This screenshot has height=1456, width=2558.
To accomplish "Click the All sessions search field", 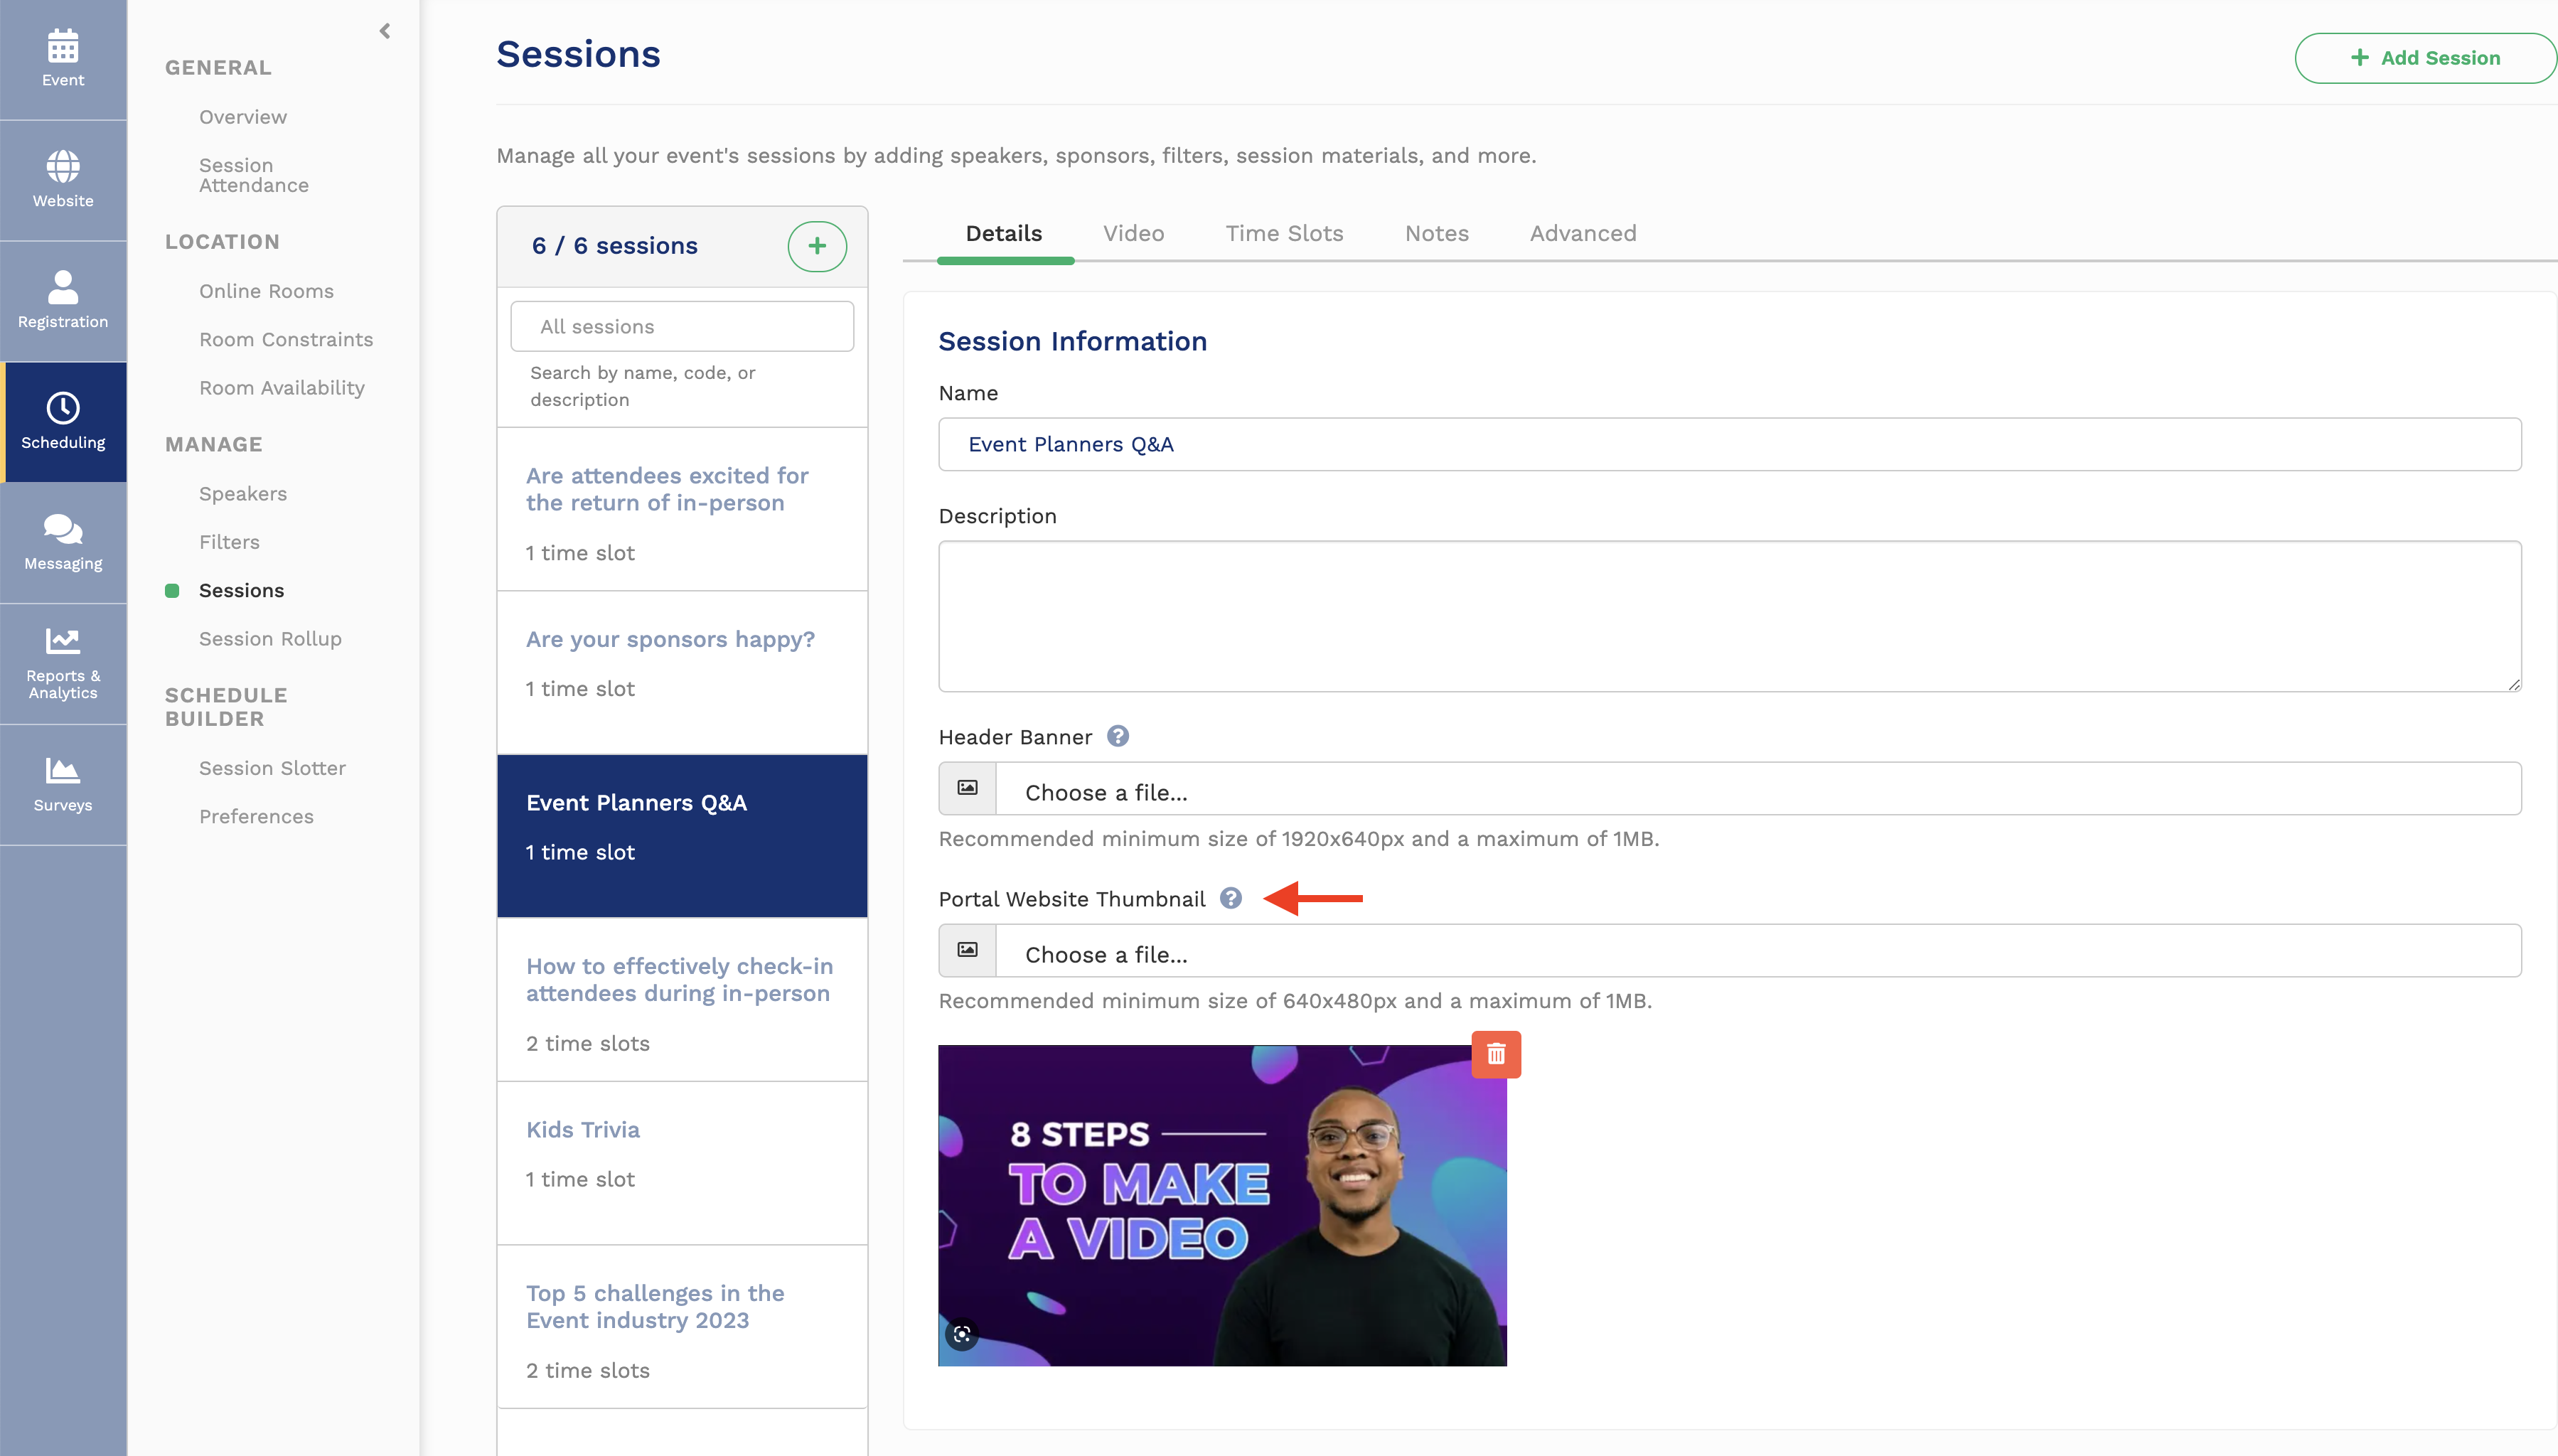I will 682,327.
